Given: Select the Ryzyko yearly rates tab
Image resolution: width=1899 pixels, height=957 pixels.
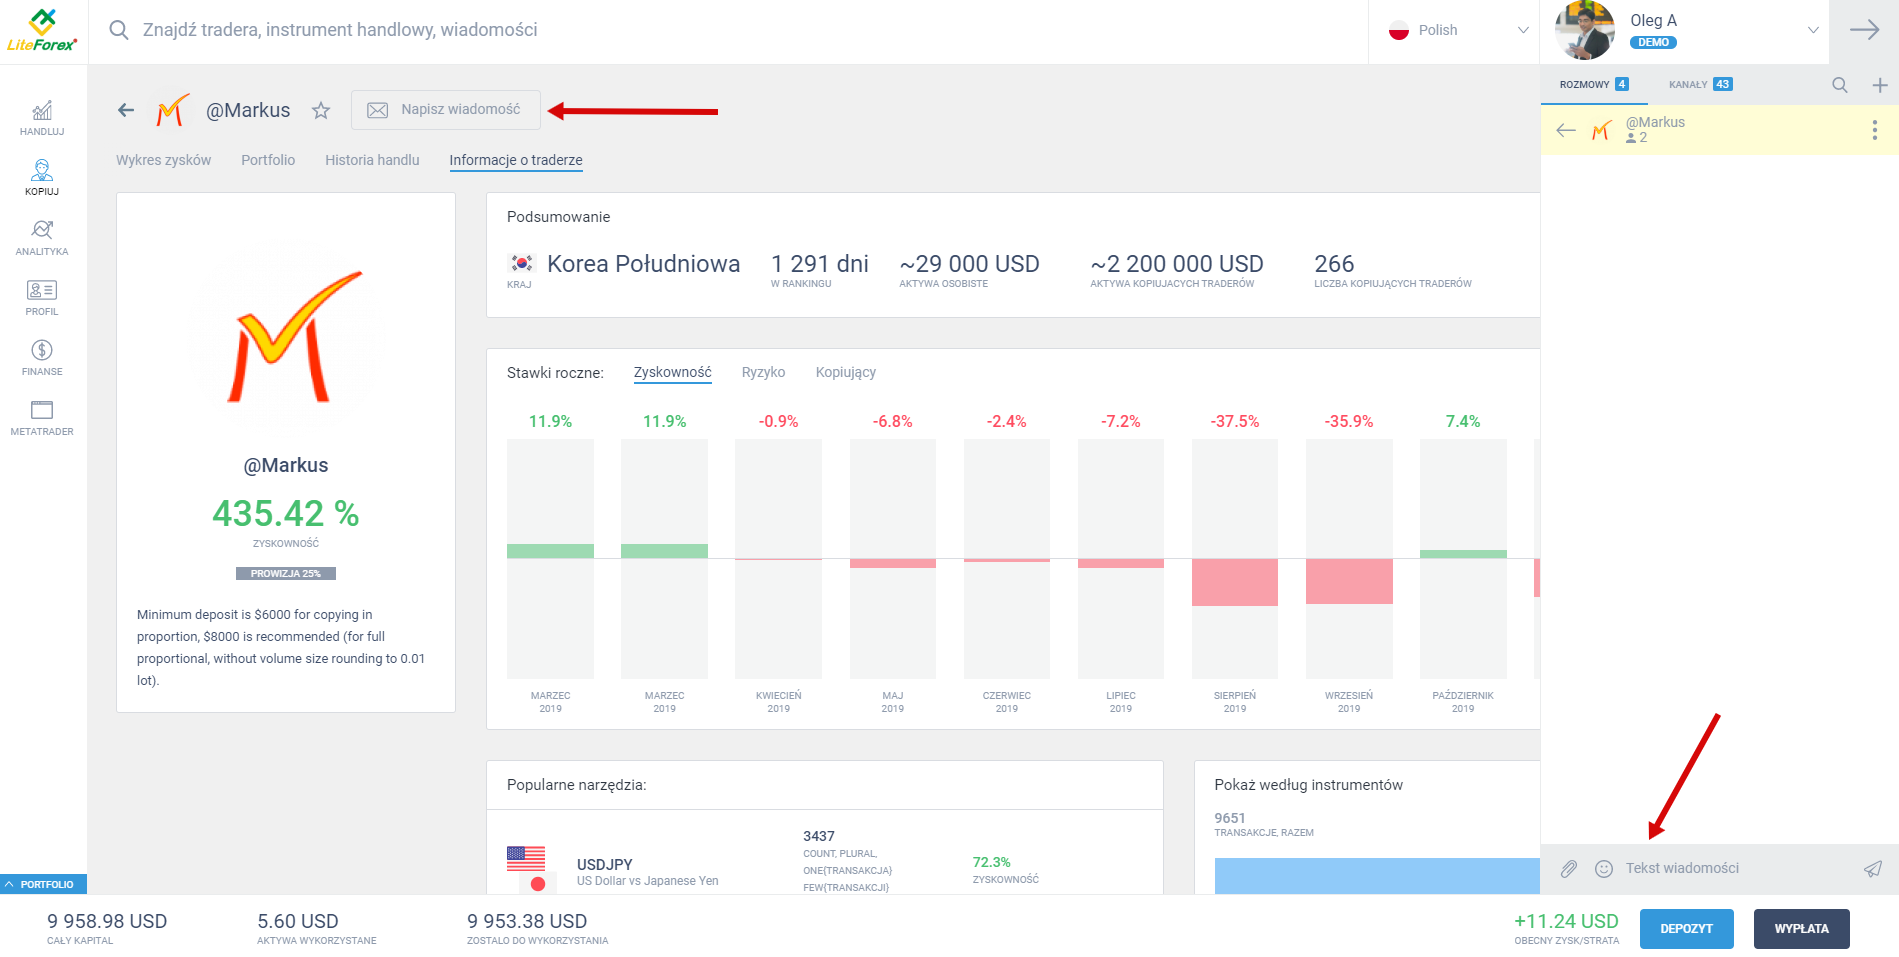Looking at the screenshot, I should (x=763, y=372).
